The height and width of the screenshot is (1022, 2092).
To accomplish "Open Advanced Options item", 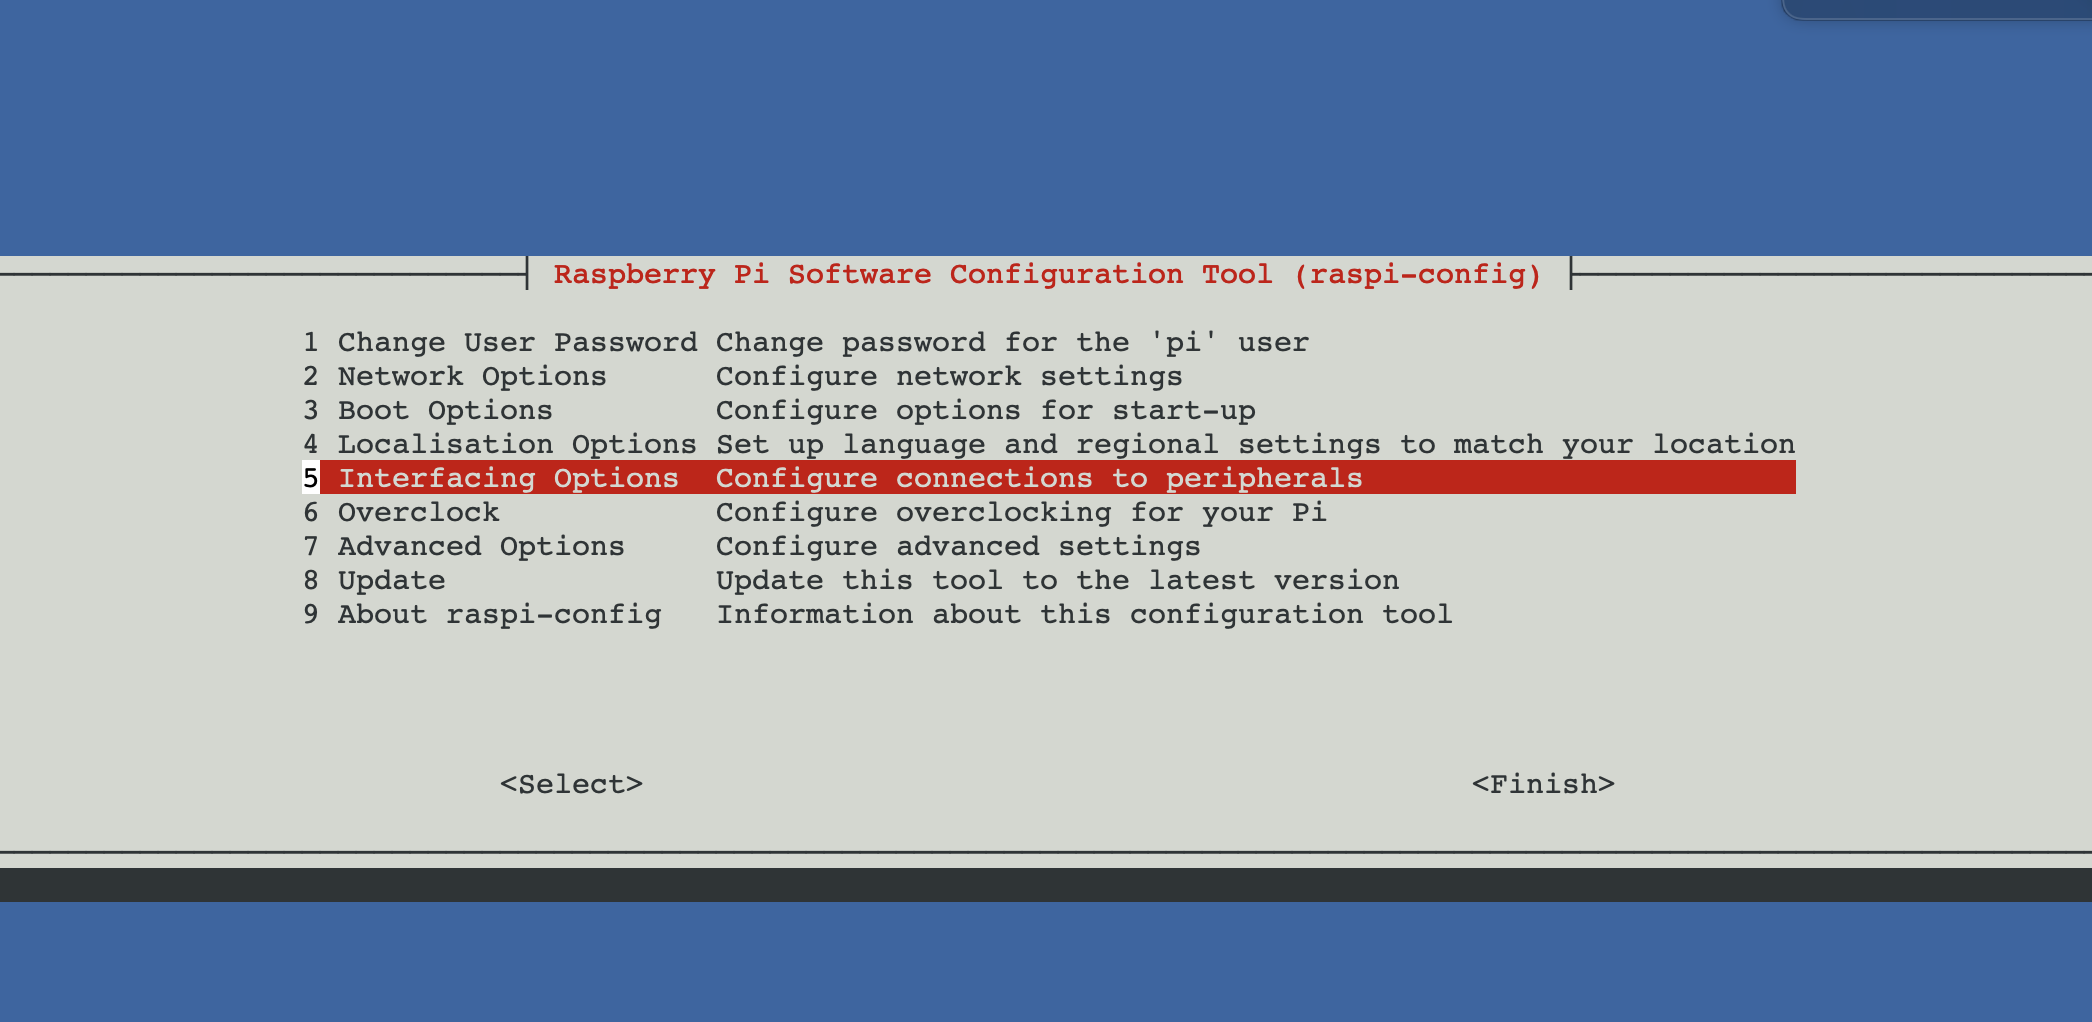I will pos(480,547).
